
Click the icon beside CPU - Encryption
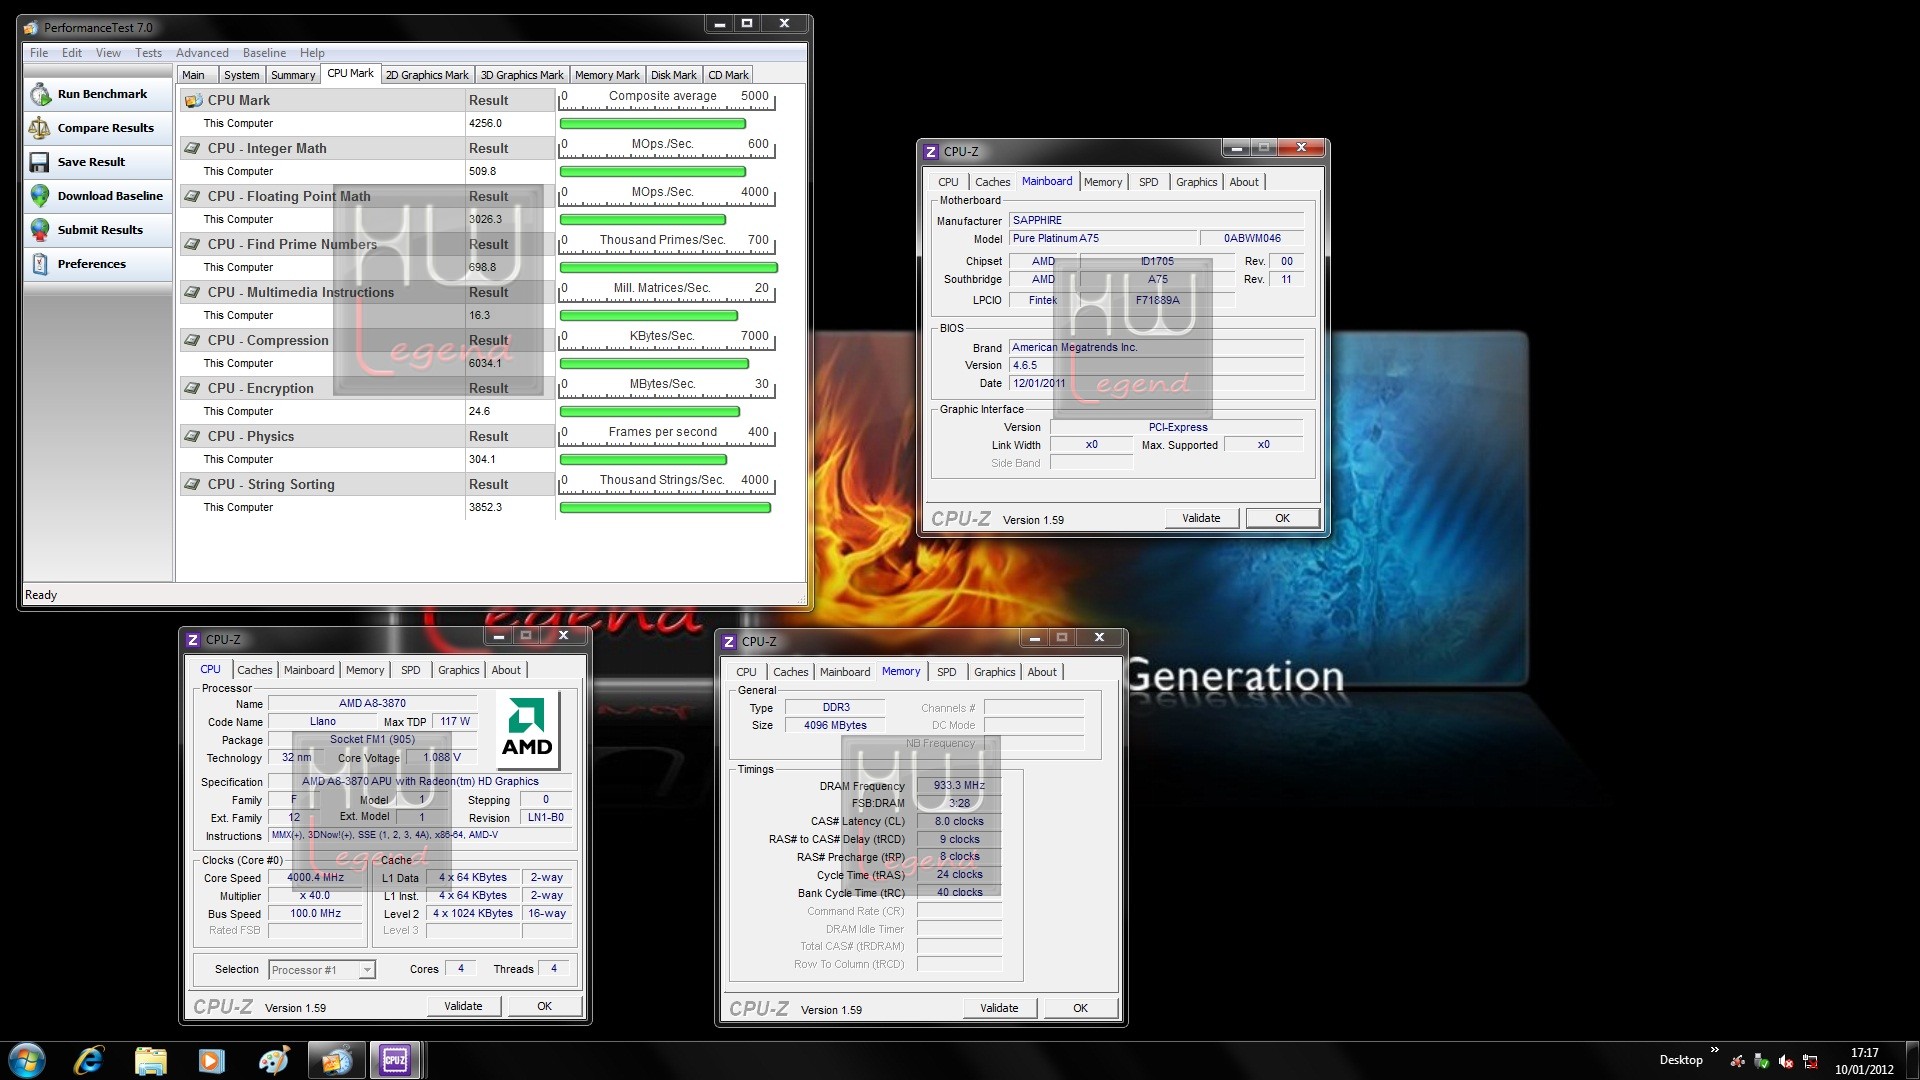(193, 388)
